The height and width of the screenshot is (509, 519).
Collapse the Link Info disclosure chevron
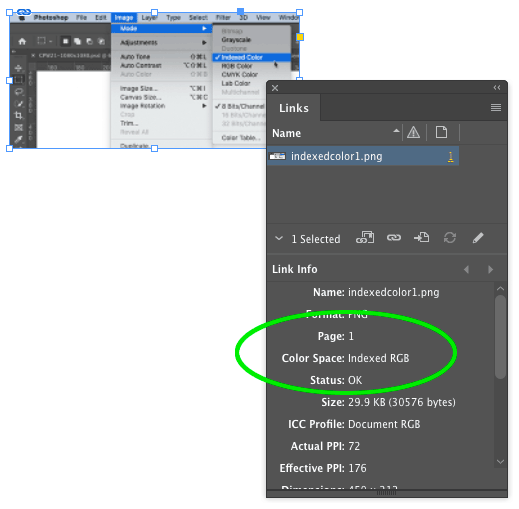pyautogui.click(x=279, y=238)
